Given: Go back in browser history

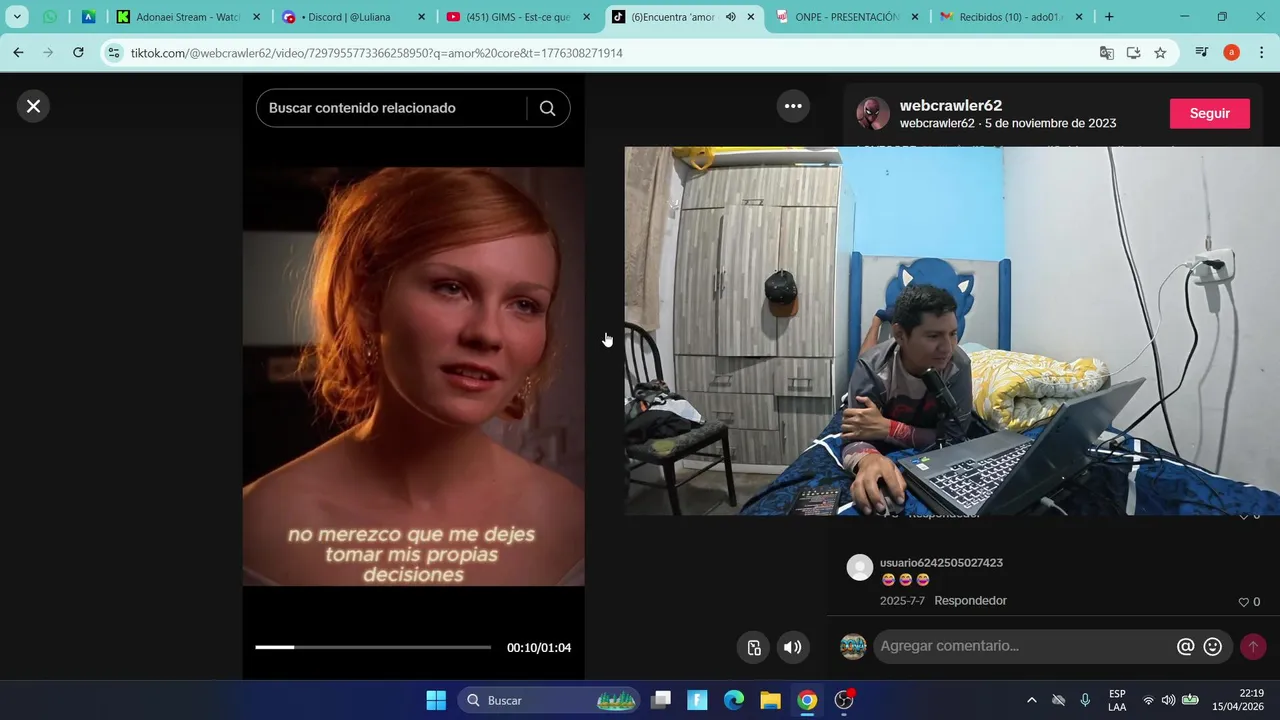Looking at the screenshot, I should (18, 53).
